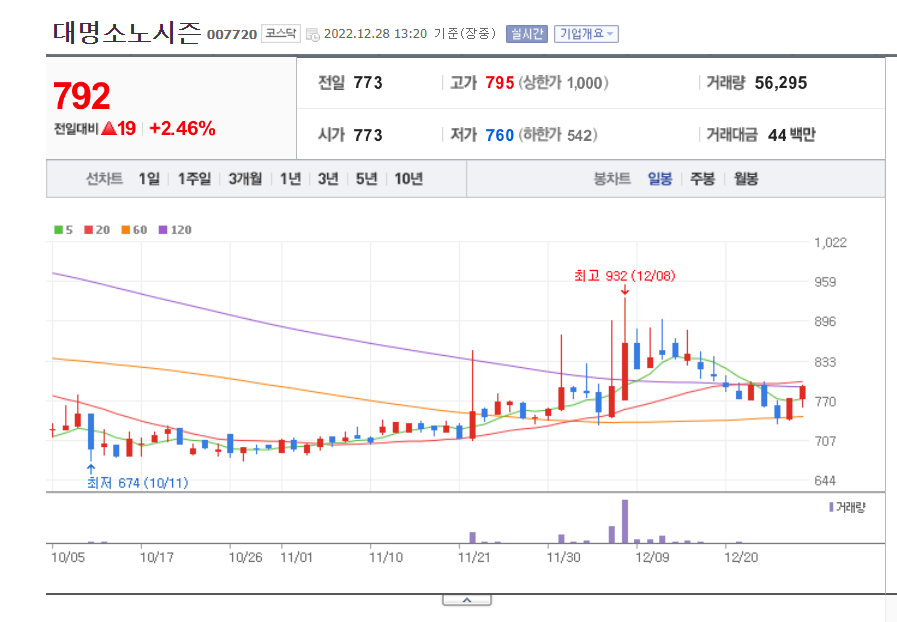Click the 11/21 date axis label
897x622 pixels.
(474, 557)
